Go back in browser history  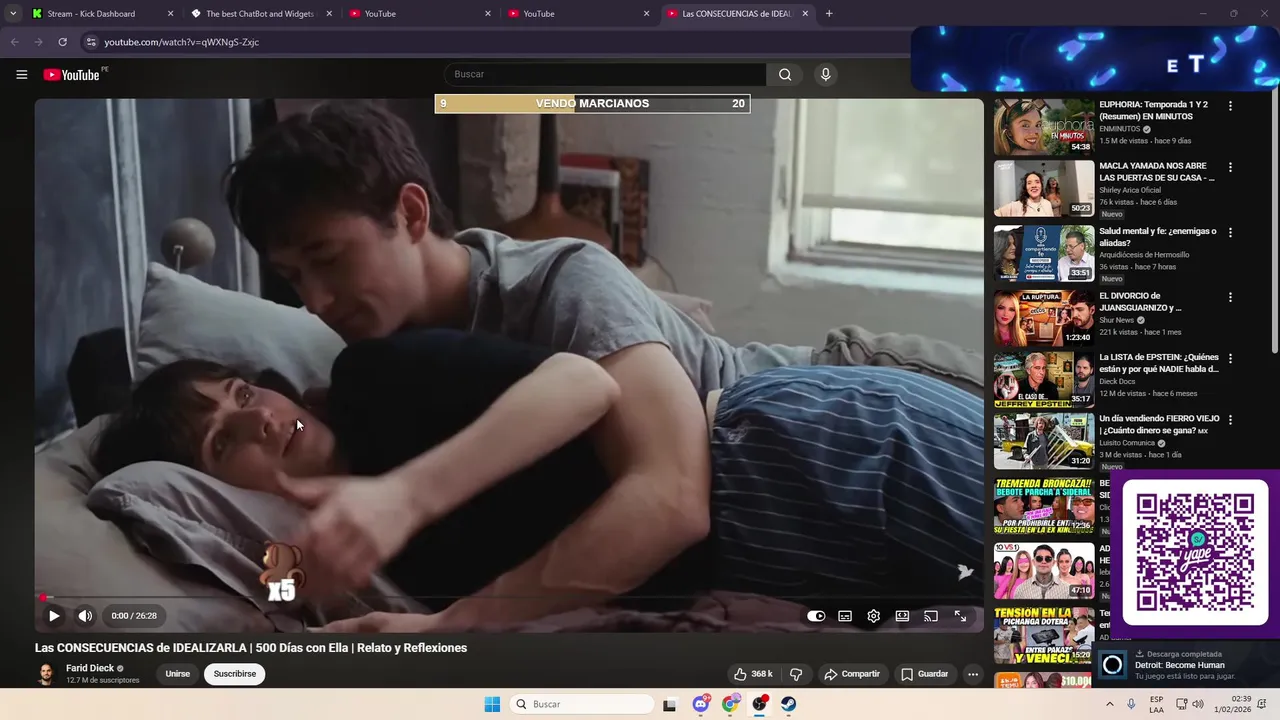14,42
